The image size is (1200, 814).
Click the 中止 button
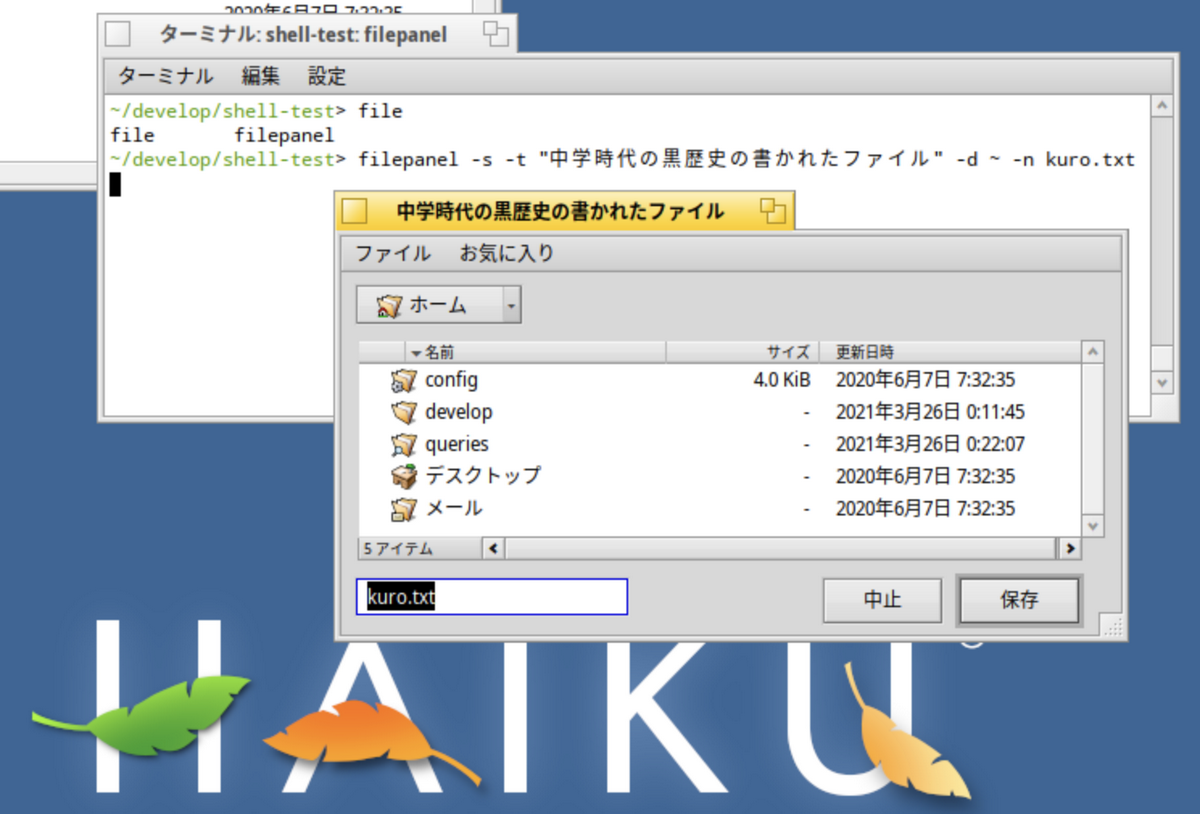tap(882, 600)
